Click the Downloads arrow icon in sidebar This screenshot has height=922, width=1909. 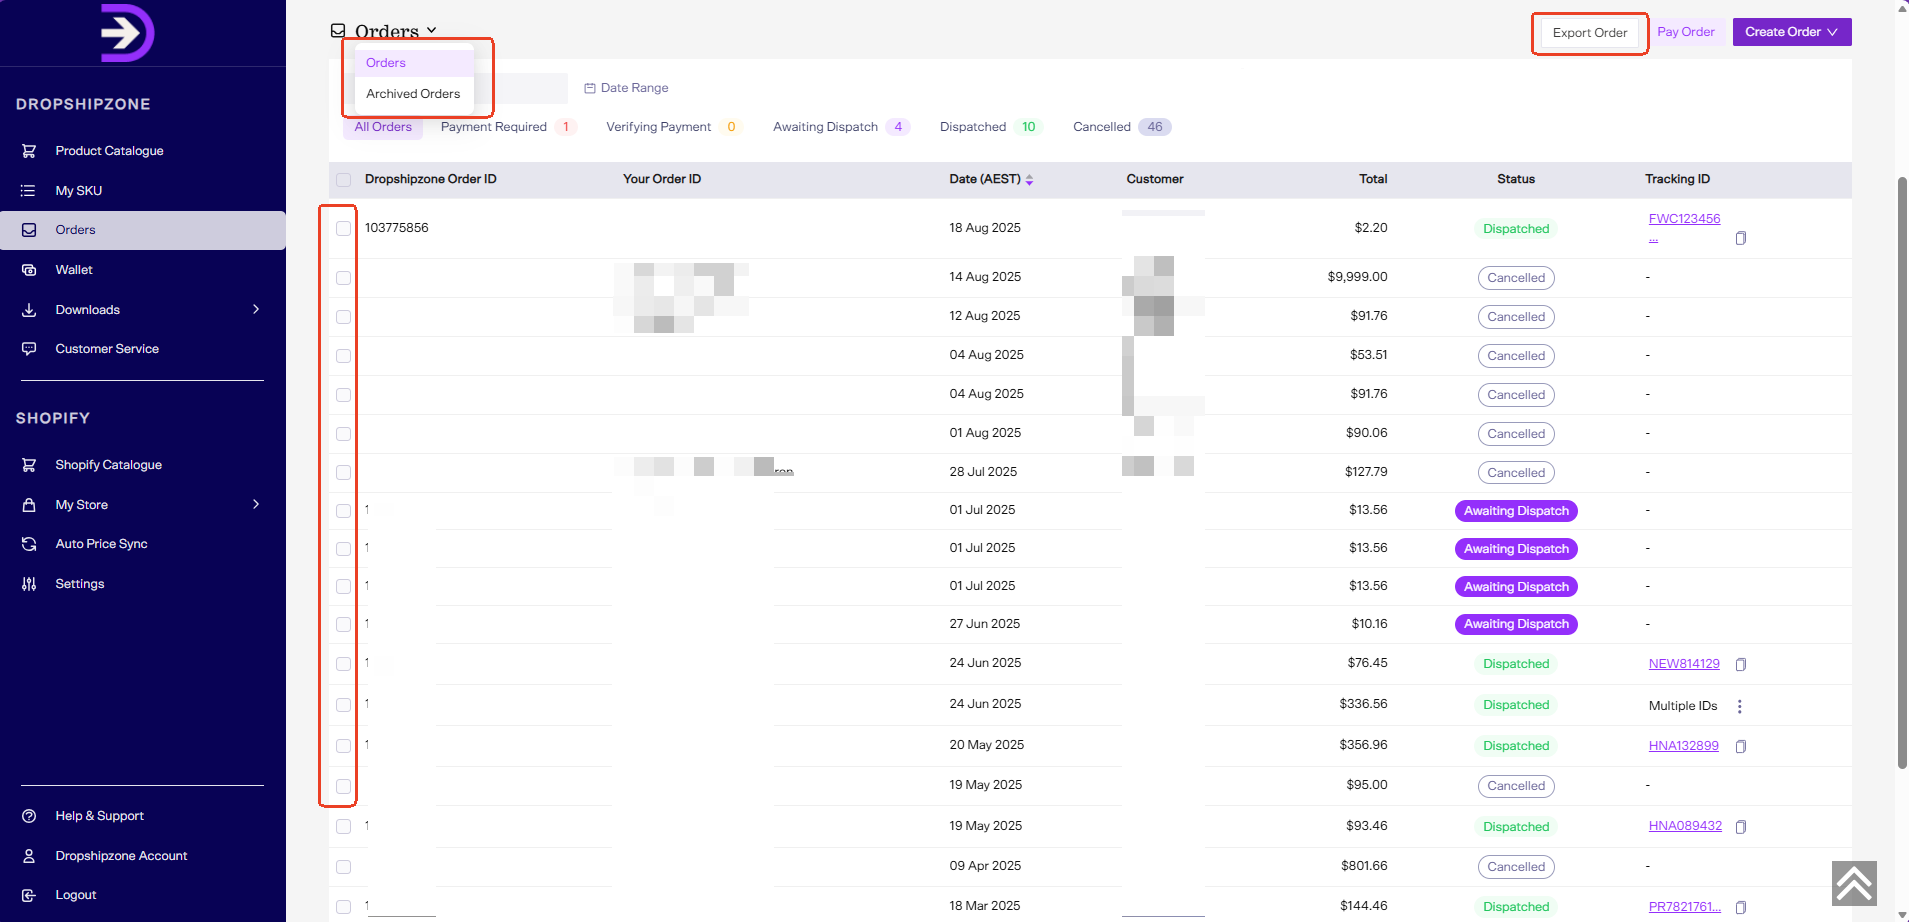[x=29, y=310]
